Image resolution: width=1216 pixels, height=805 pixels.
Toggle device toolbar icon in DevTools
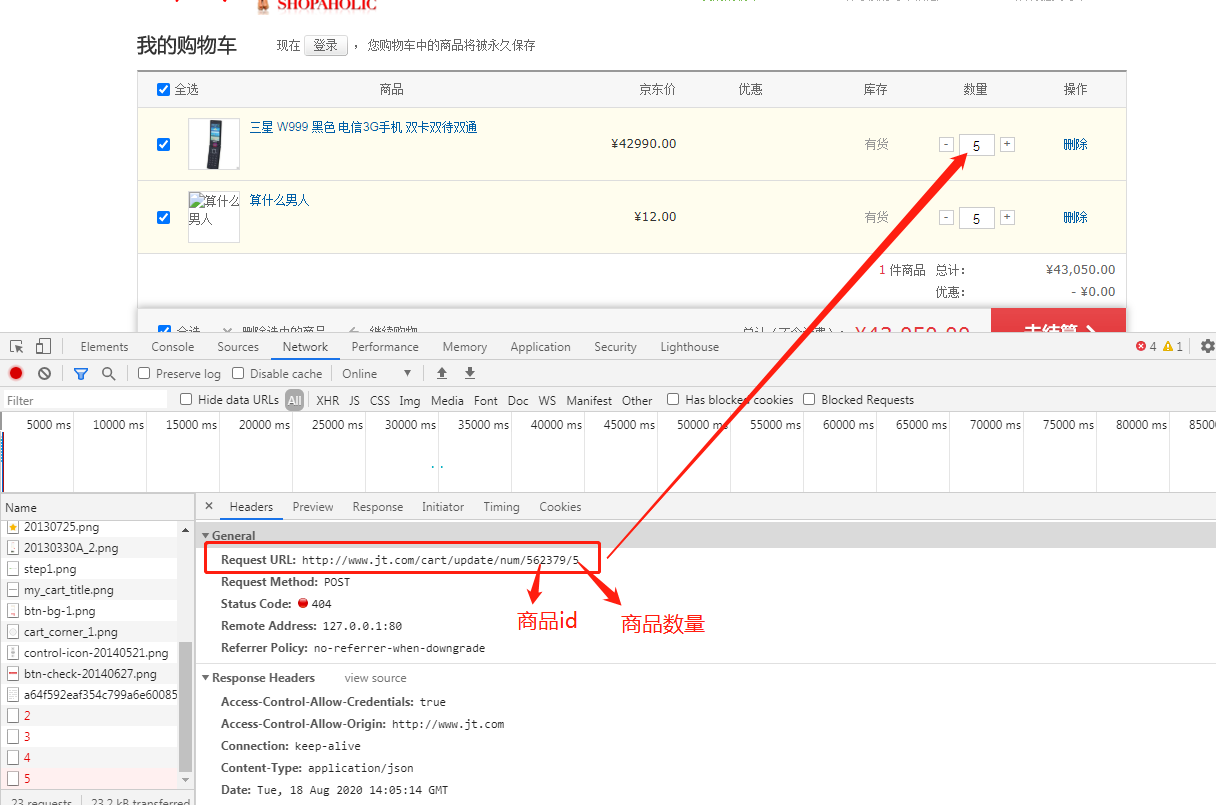(43, 346)
